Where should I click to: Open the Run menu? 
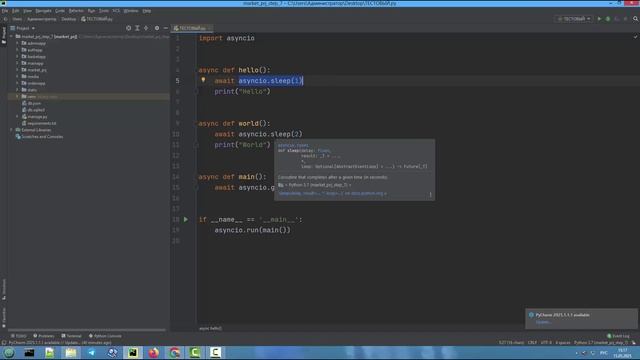(x=91, y=11)
